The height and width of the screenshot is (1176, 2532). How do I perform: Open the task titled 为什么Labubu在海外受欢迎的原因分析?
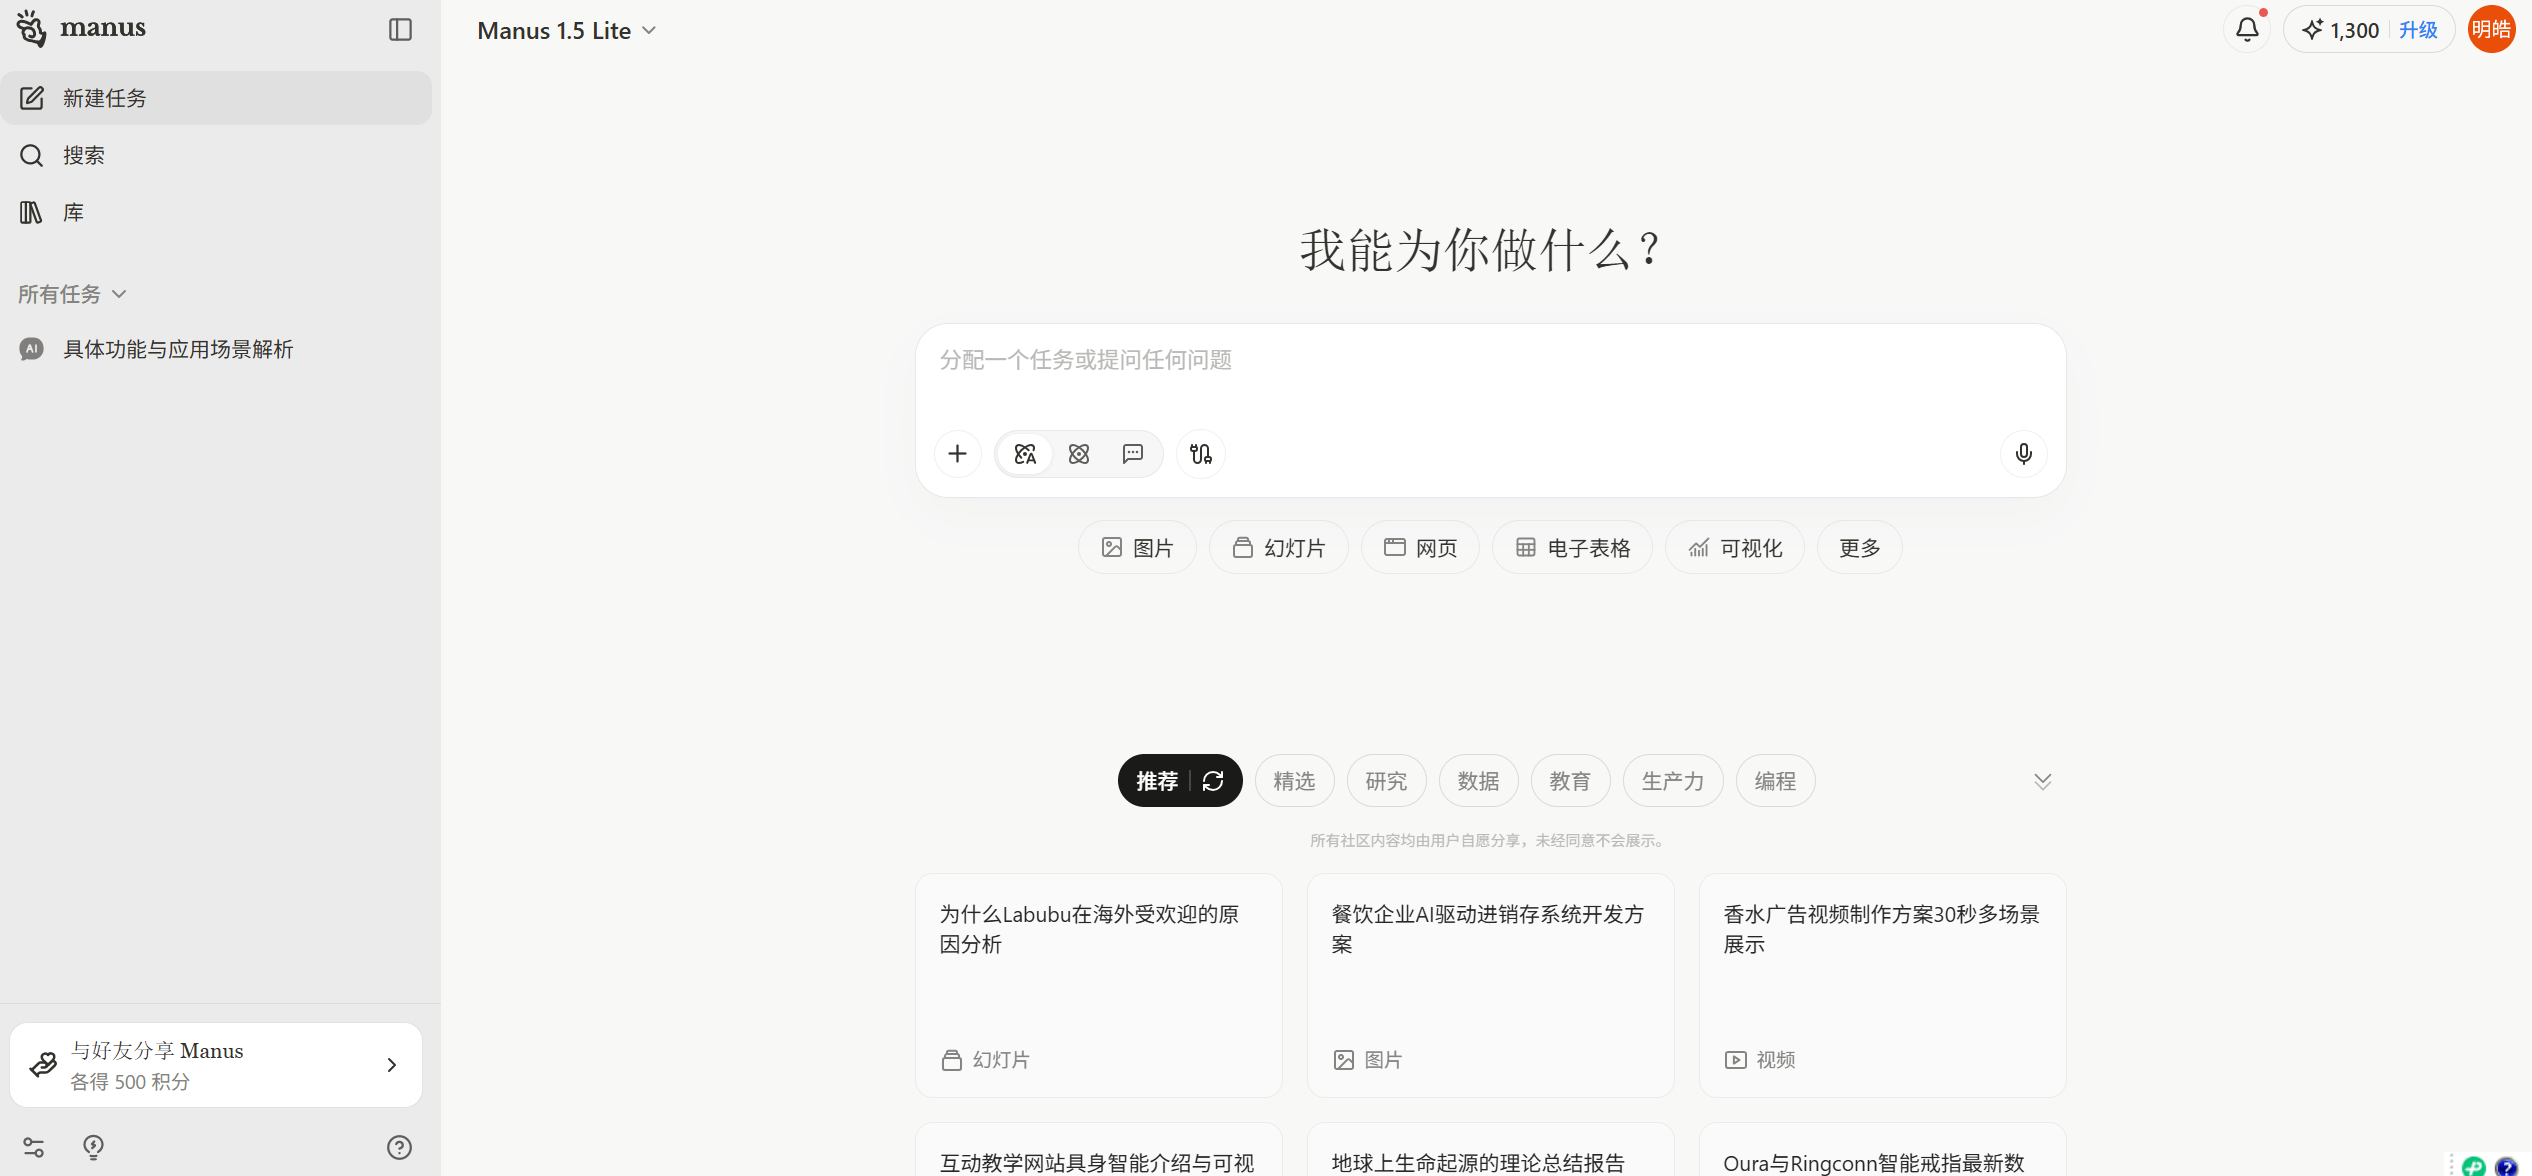tap(1097, 985)
